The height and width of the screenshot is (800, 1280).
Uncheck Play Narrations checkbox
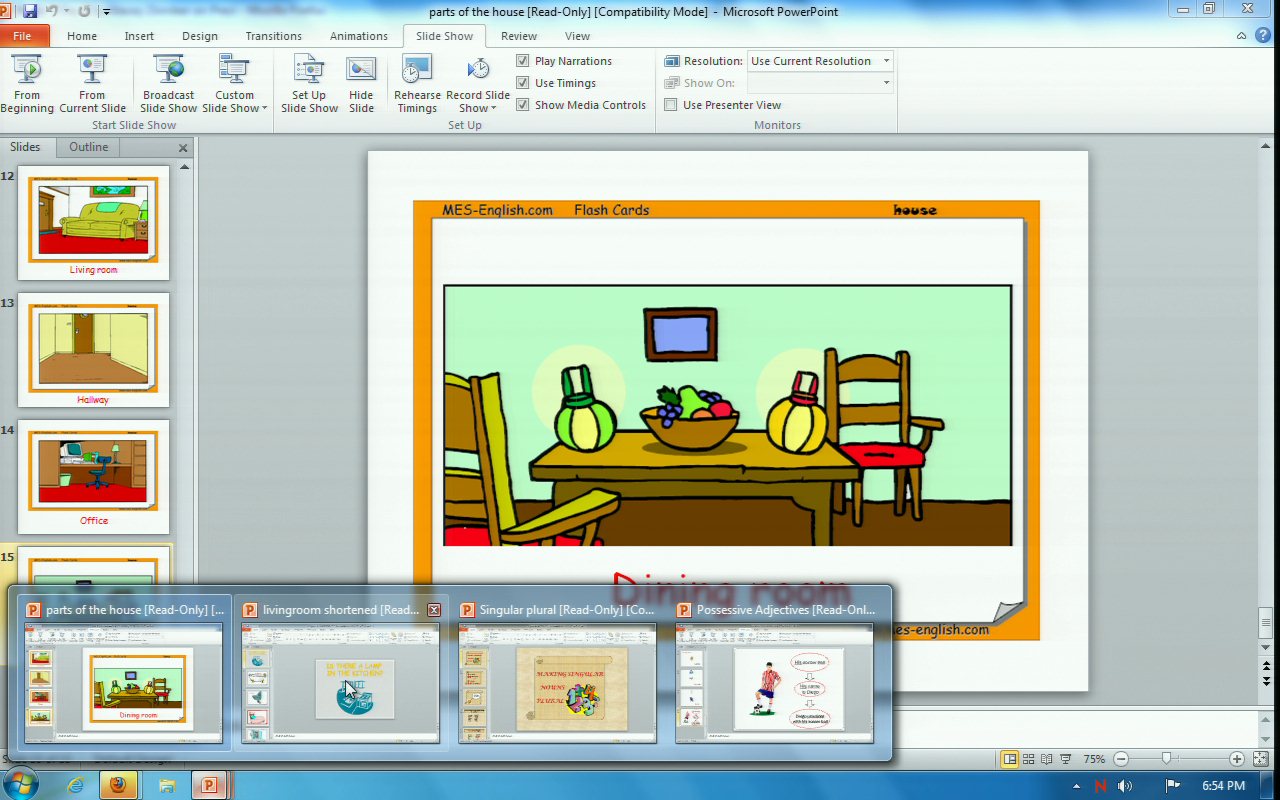coord(523,61)
